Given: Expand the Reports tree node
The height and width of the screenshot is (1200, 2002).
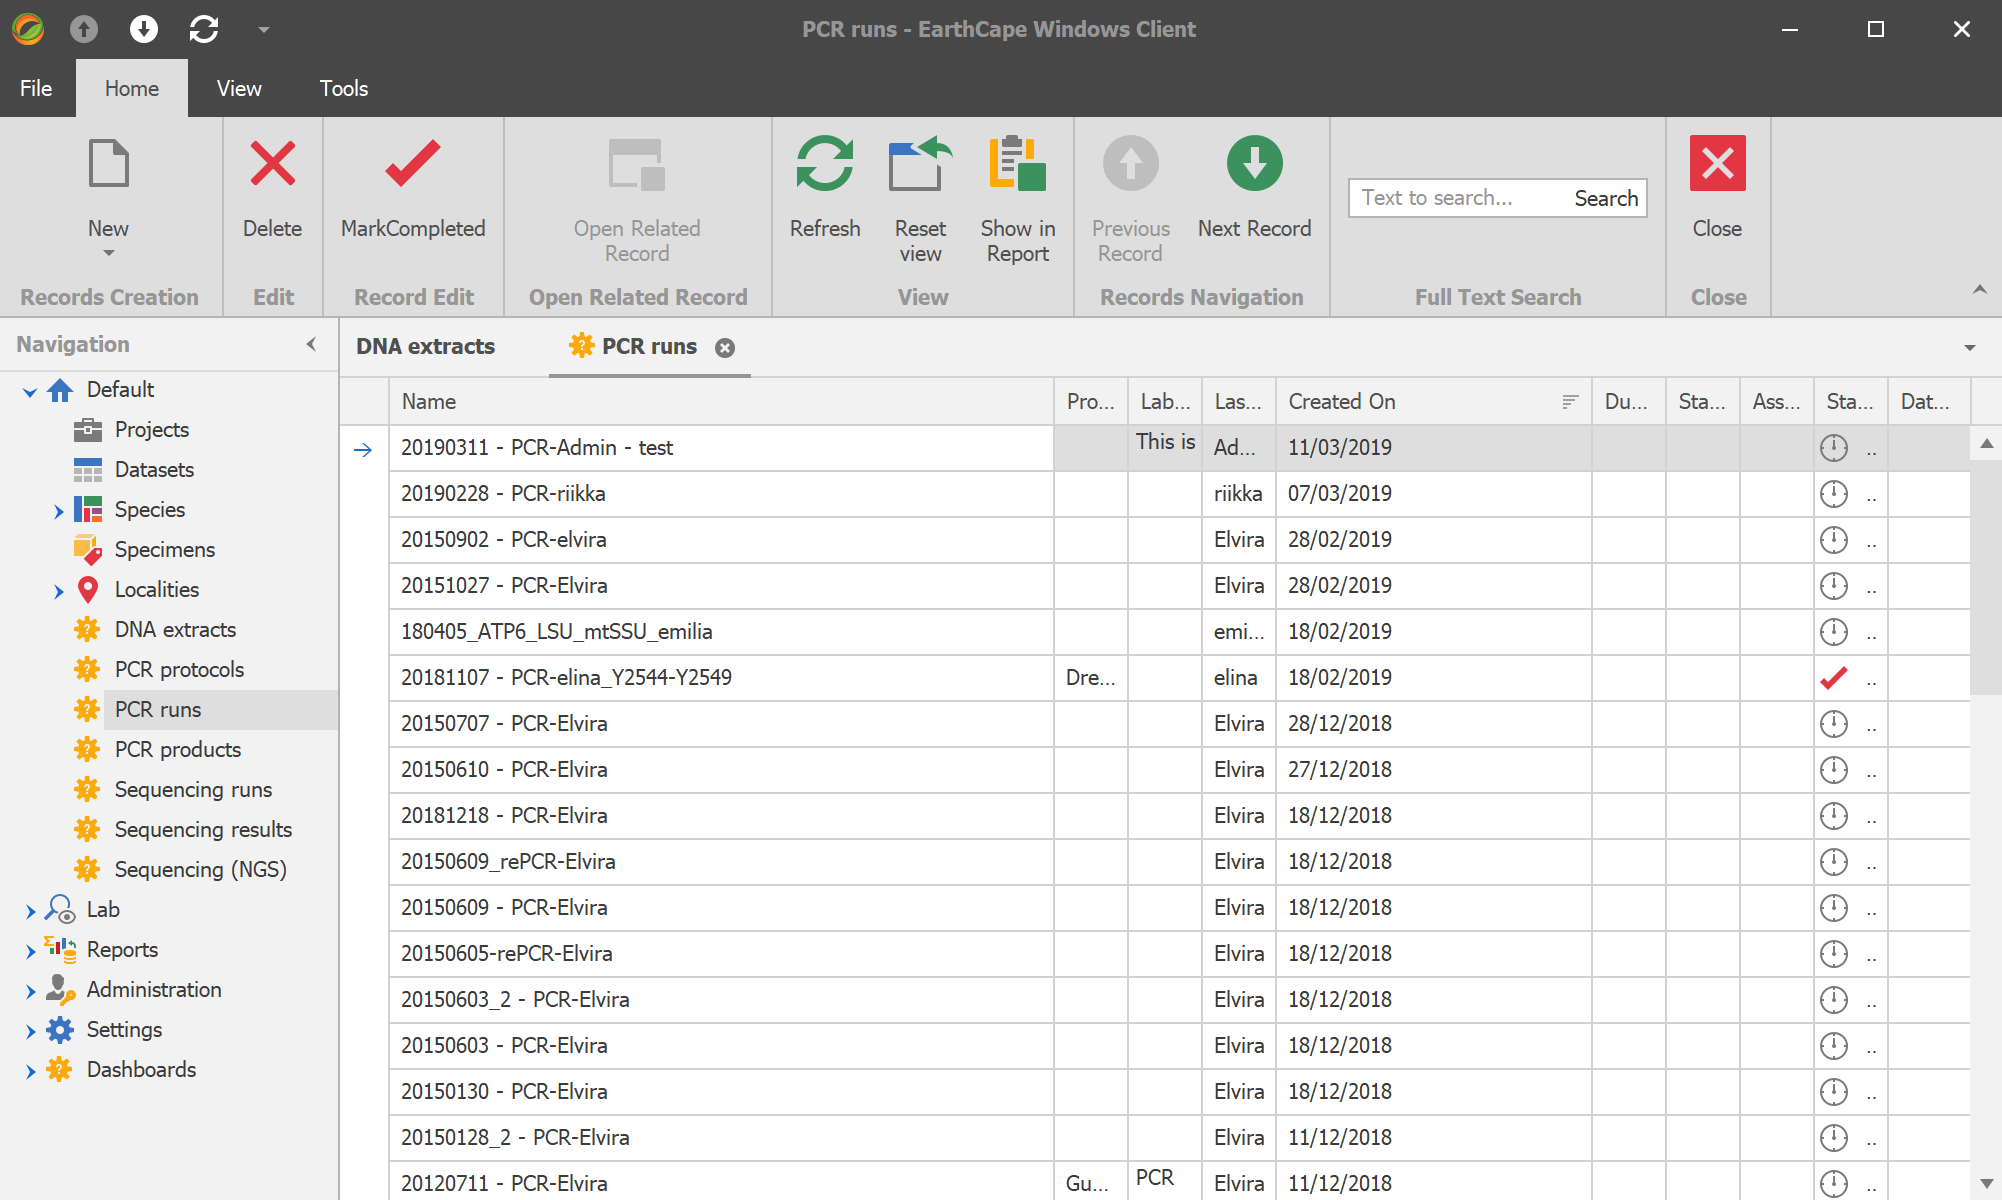Looking at the screenshot, I should 30,951.
